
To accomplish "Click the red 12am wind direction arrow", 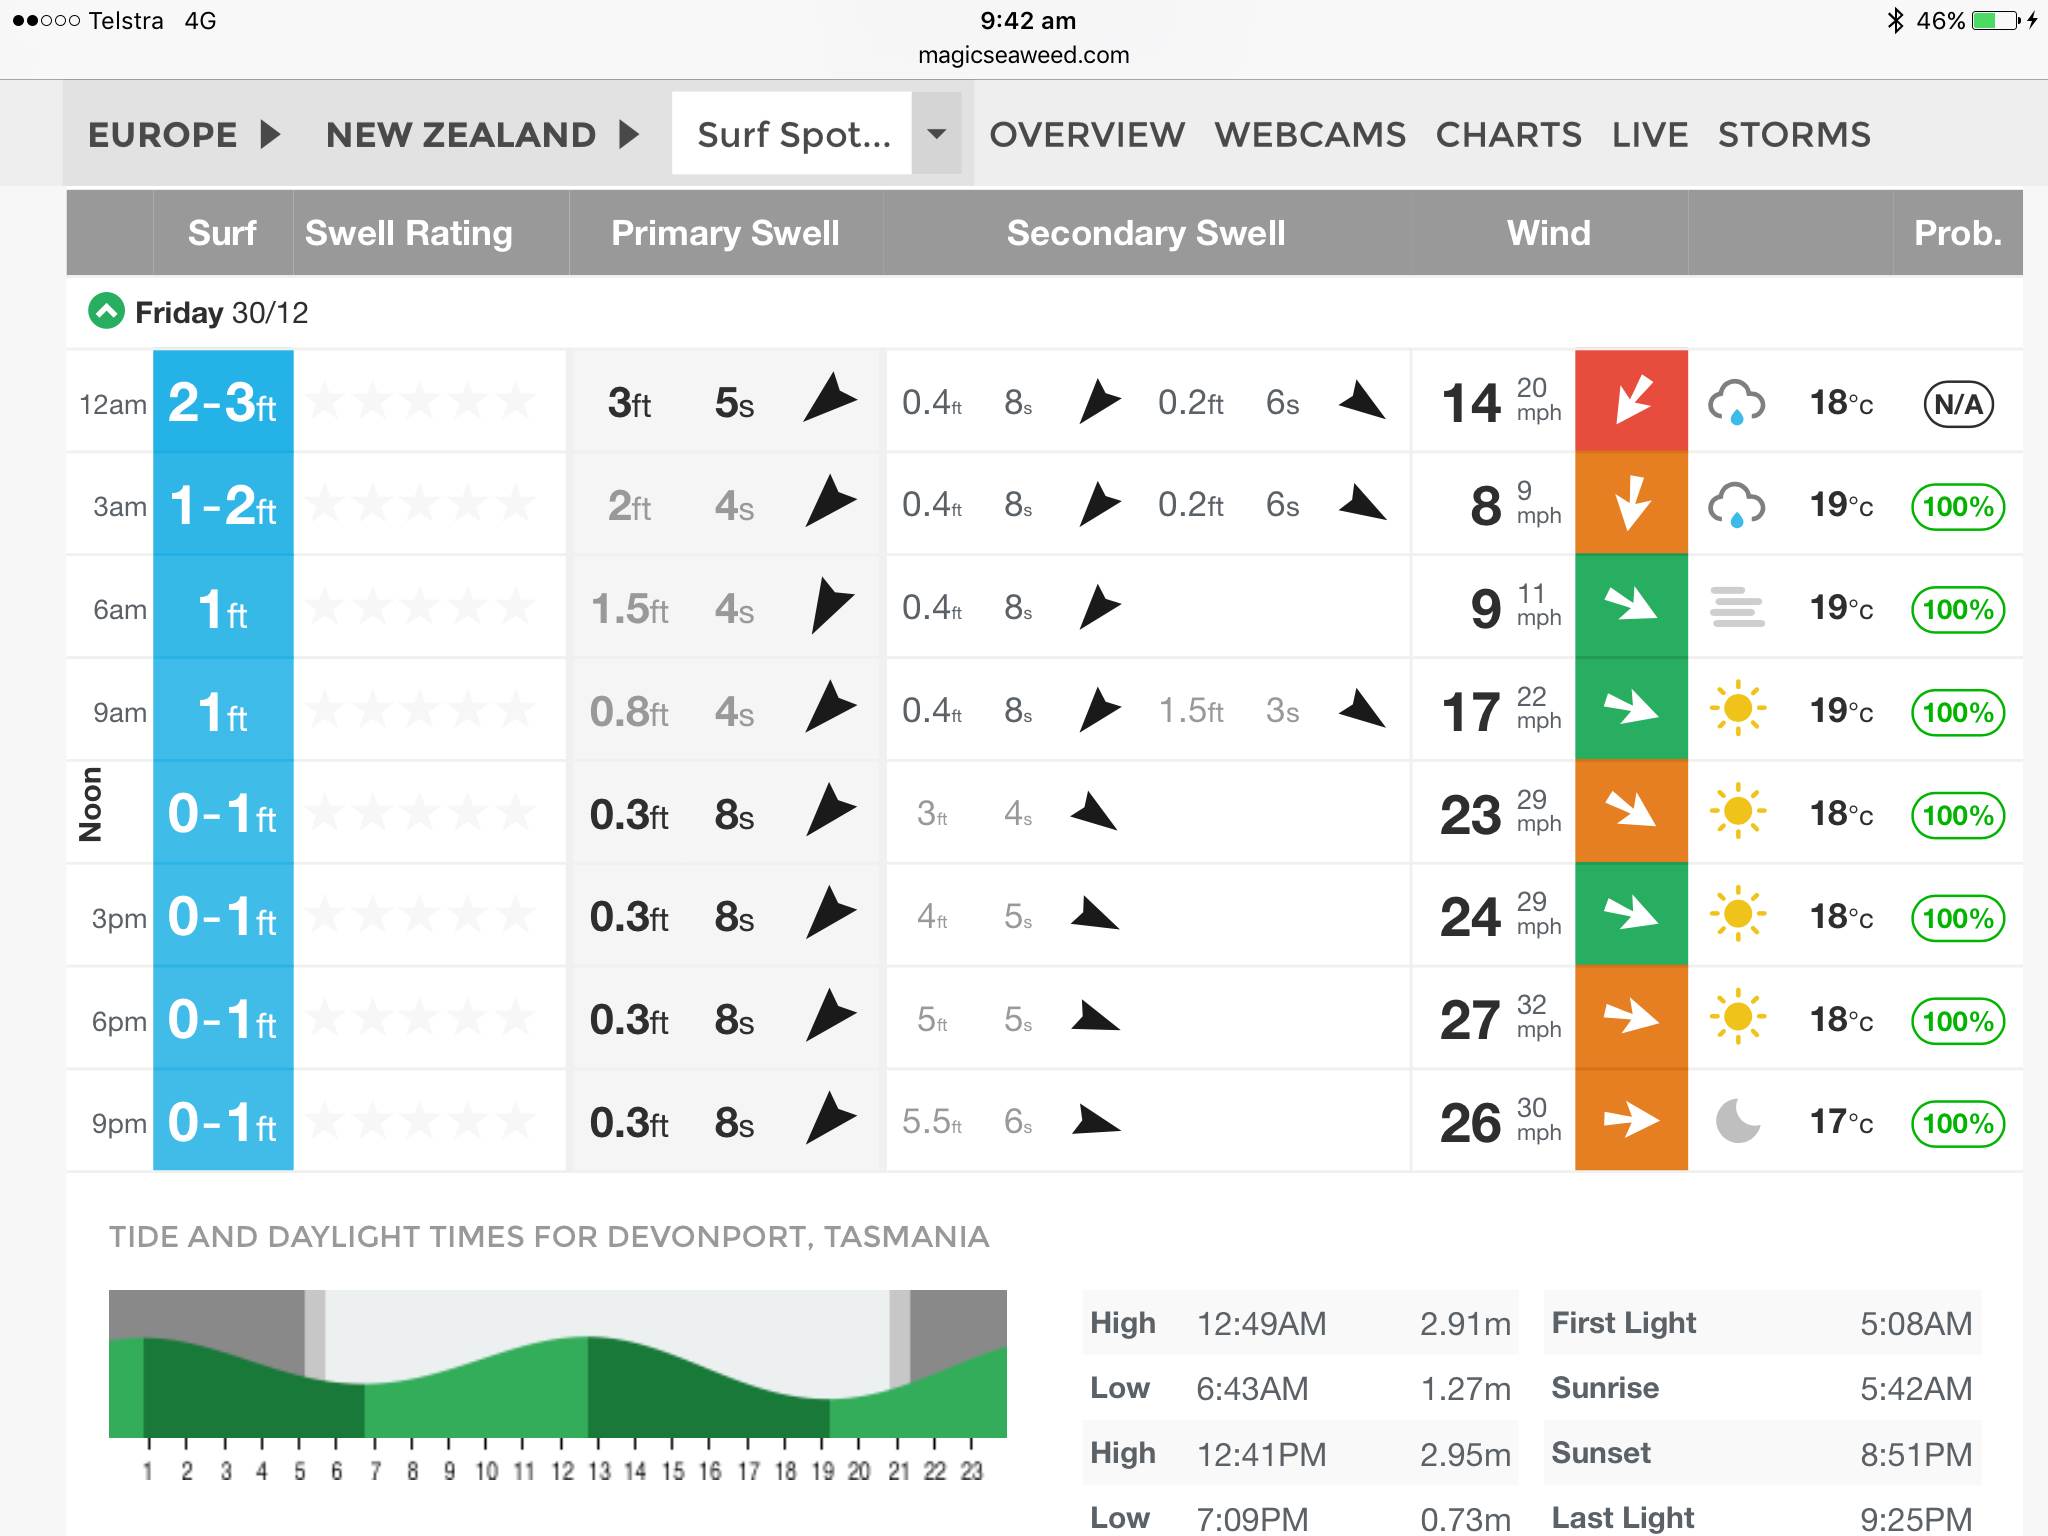I will click(x=1631, y=400).
